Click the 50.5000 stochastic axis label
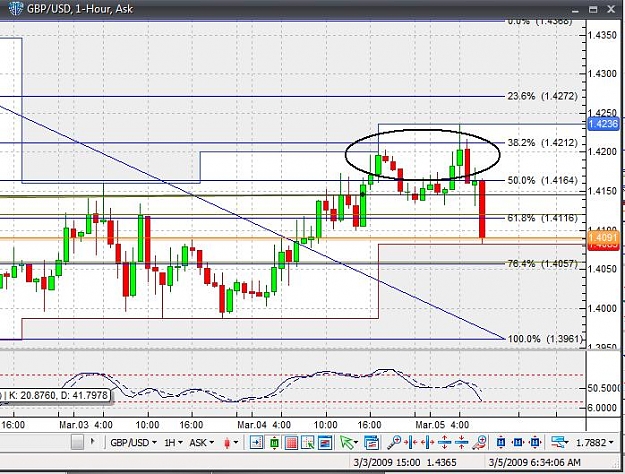Viewport: 625px width, 474px height. tap(605, 387)
